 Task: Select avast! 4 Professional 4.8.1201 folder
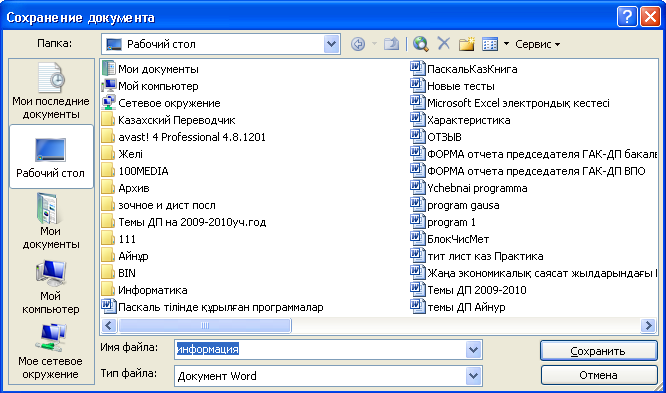[x=183, y=137]
